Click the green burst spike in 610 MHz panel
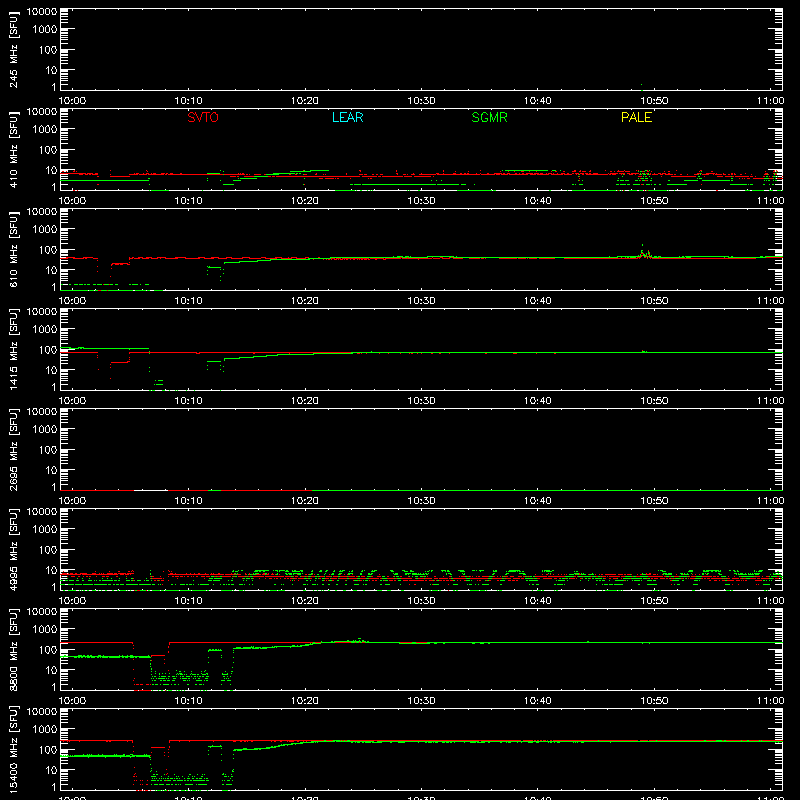The height and width of the screenshot is (800, 800). (643, 251)
